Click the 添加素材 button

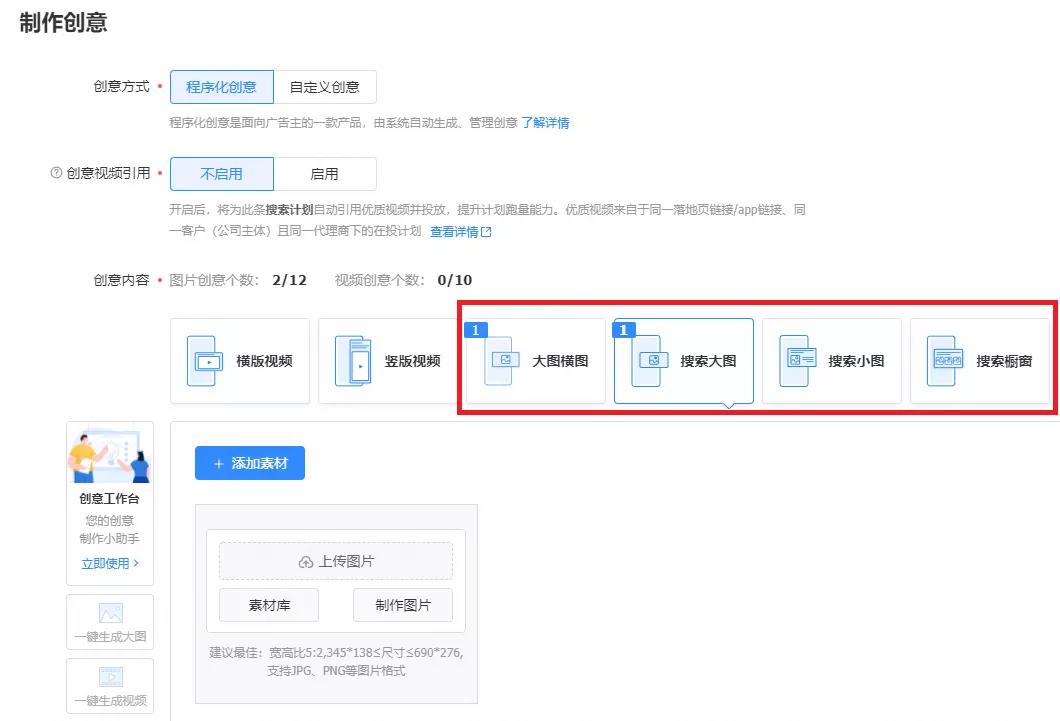pos(249,464)
